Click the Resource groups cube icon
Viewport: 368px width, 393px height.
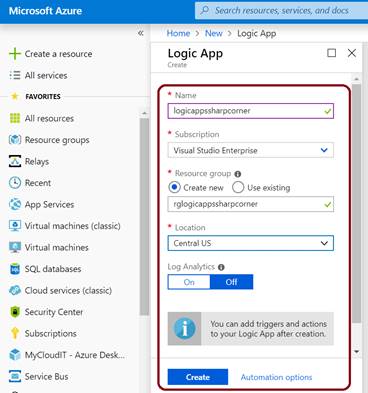click(15, 140)
